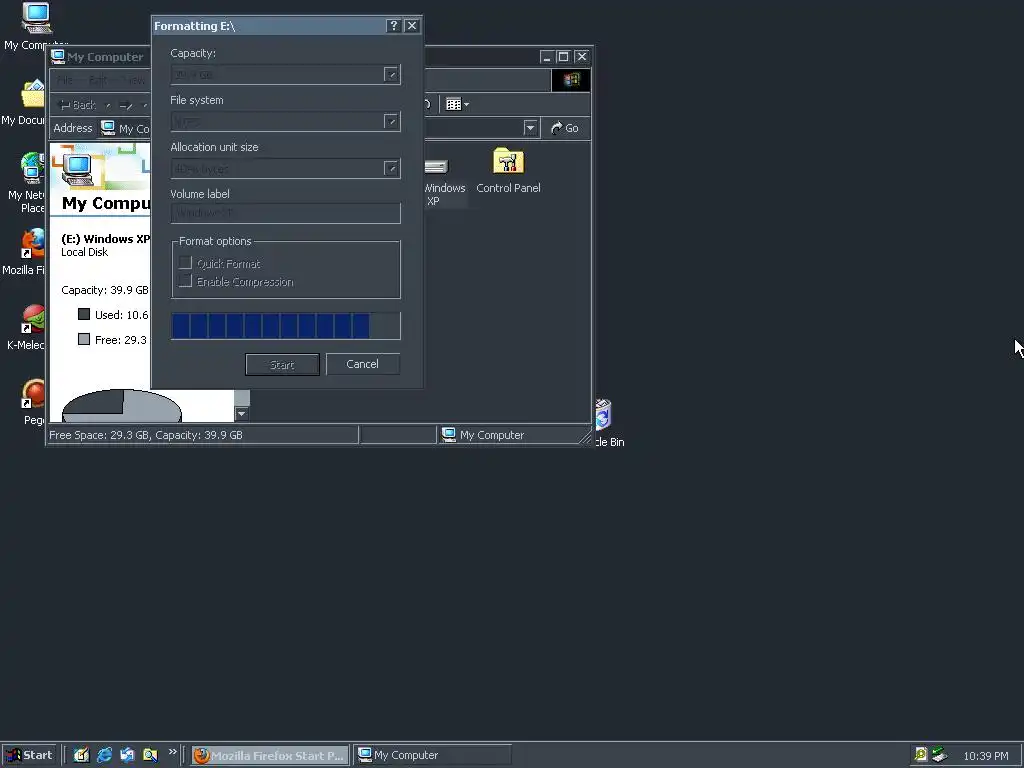Click the Go button beside address bar

[x=566, y=128]
